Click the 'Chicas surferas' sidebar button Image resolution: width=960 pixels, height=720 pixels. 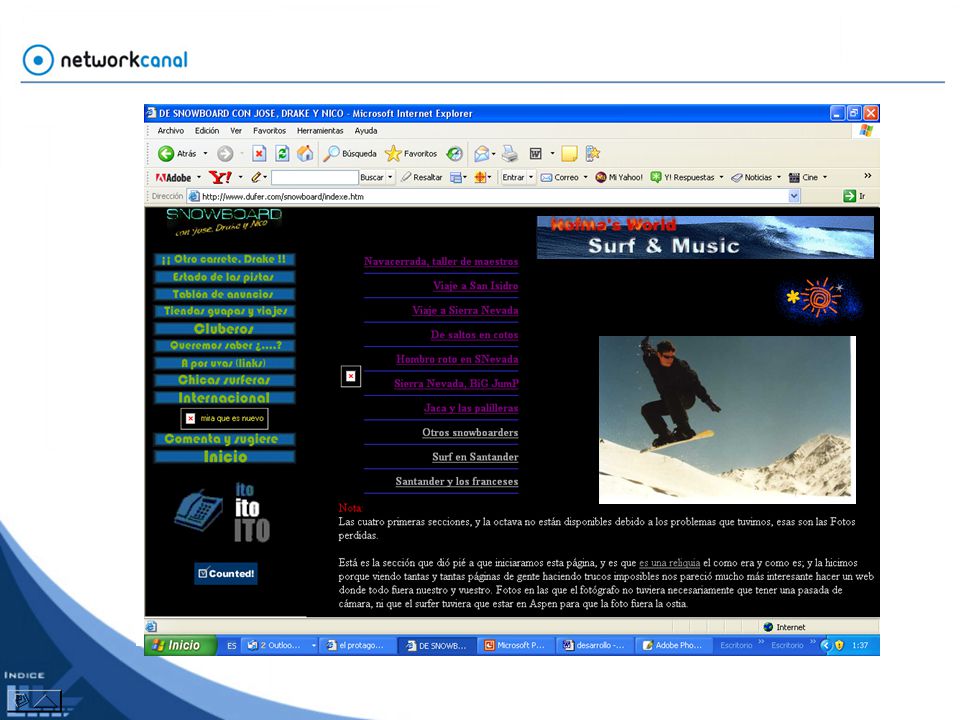click(x=224, y=380)
